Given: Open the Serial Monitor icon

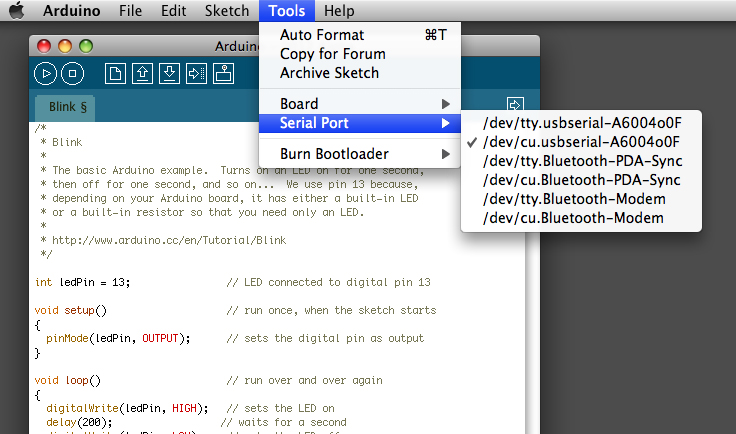Looking at the screenshot, I should pos(223,73).
